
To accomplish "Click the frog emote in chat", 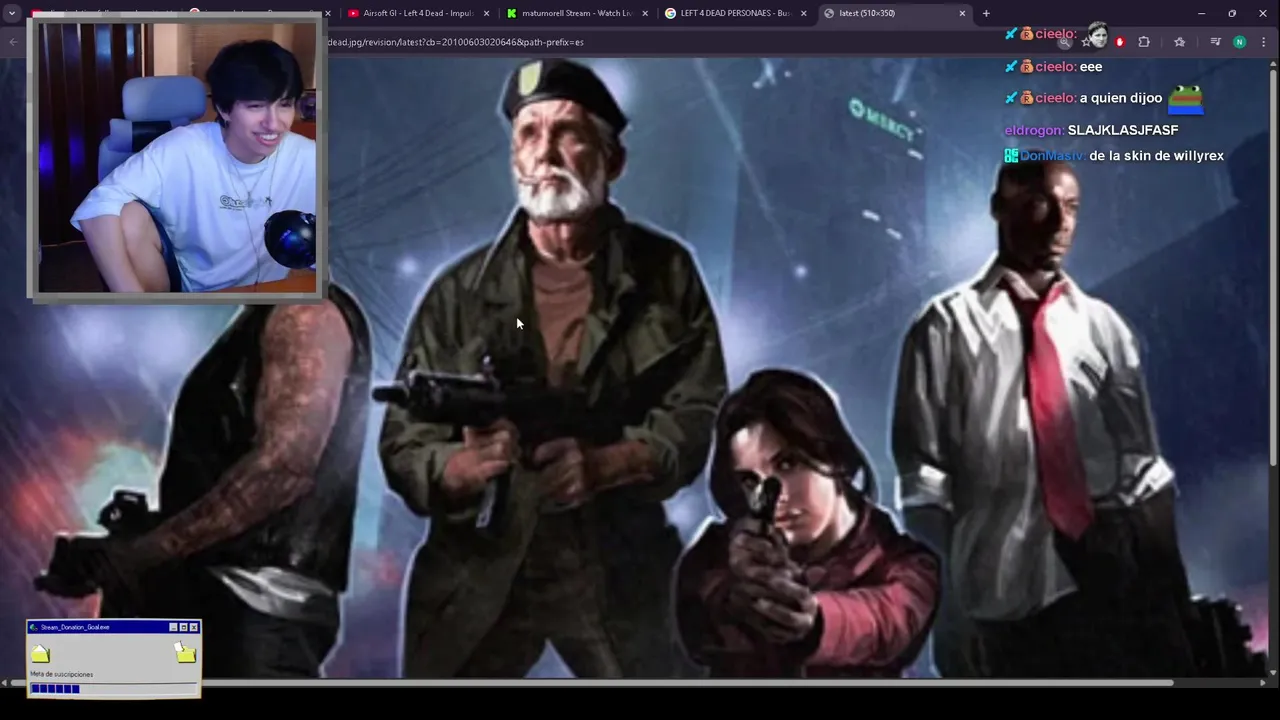I will (1186, 98).
